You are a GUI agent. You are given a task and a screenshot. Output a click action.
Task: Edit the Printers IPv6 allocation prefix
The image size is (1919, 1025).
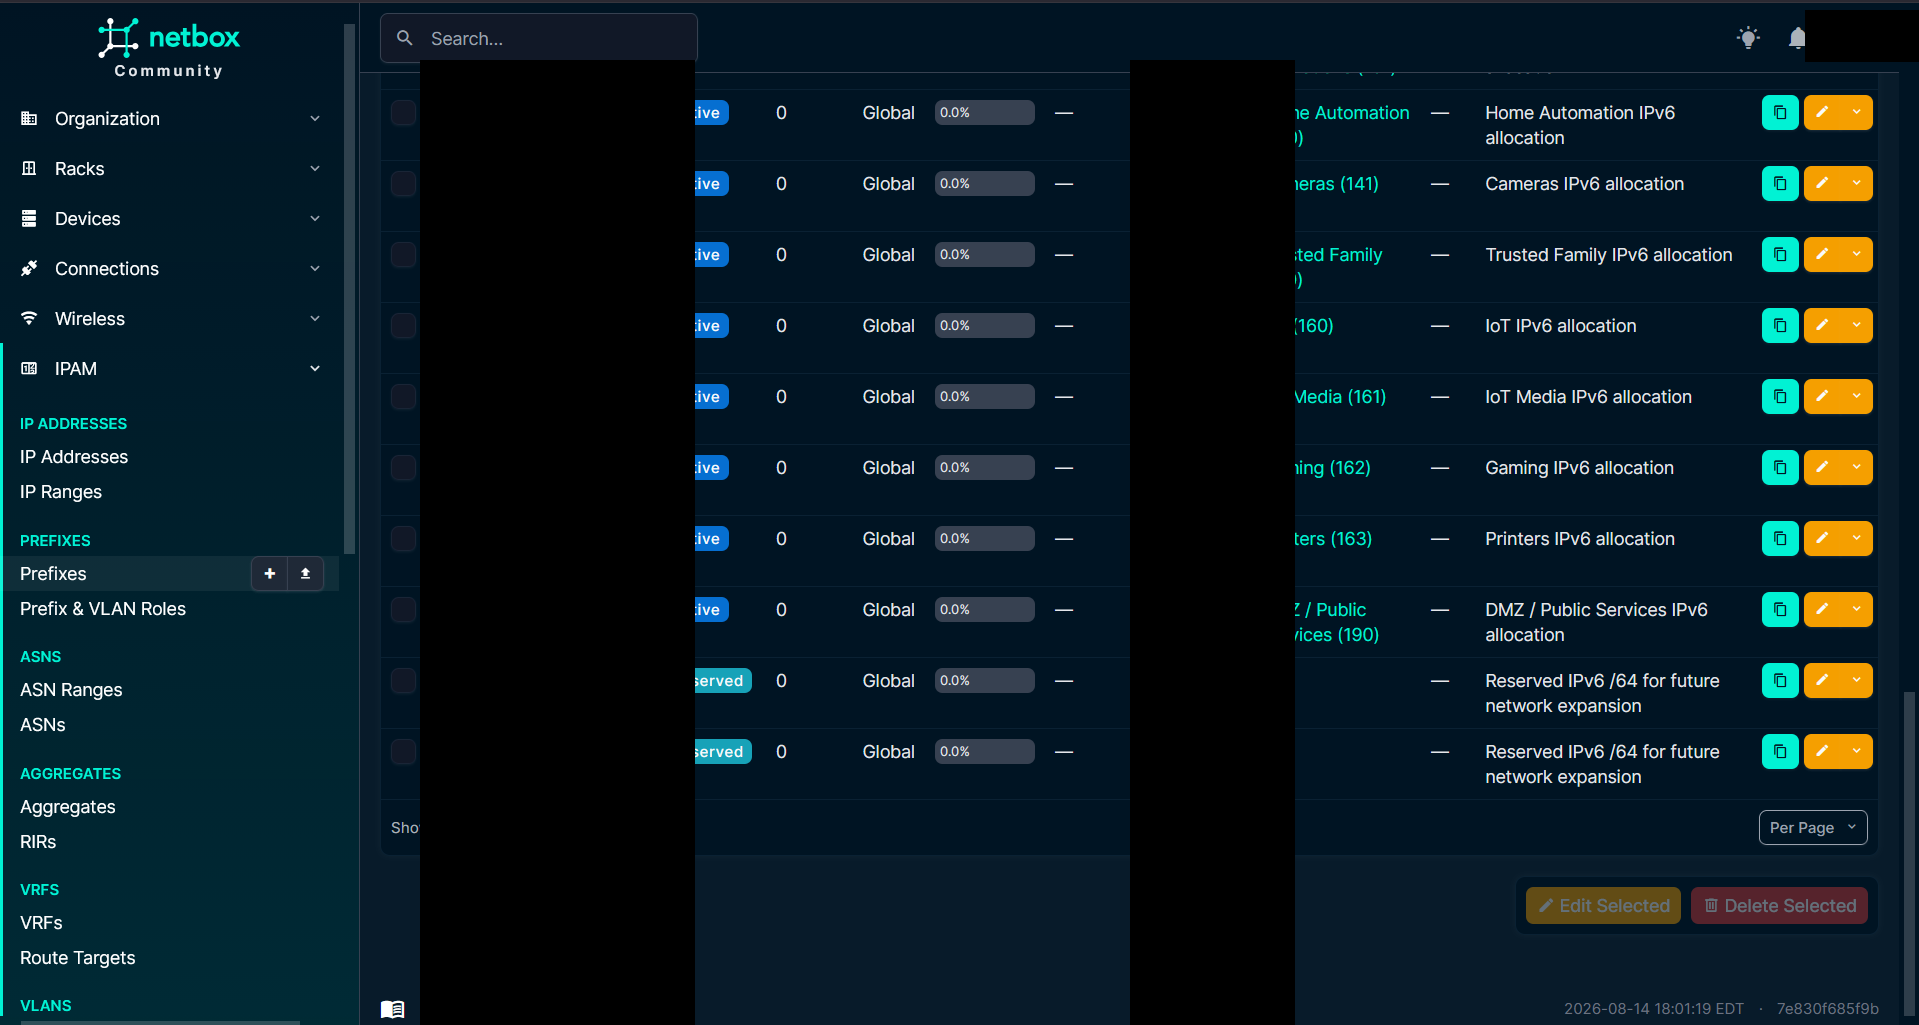[x=1822, y=539]
